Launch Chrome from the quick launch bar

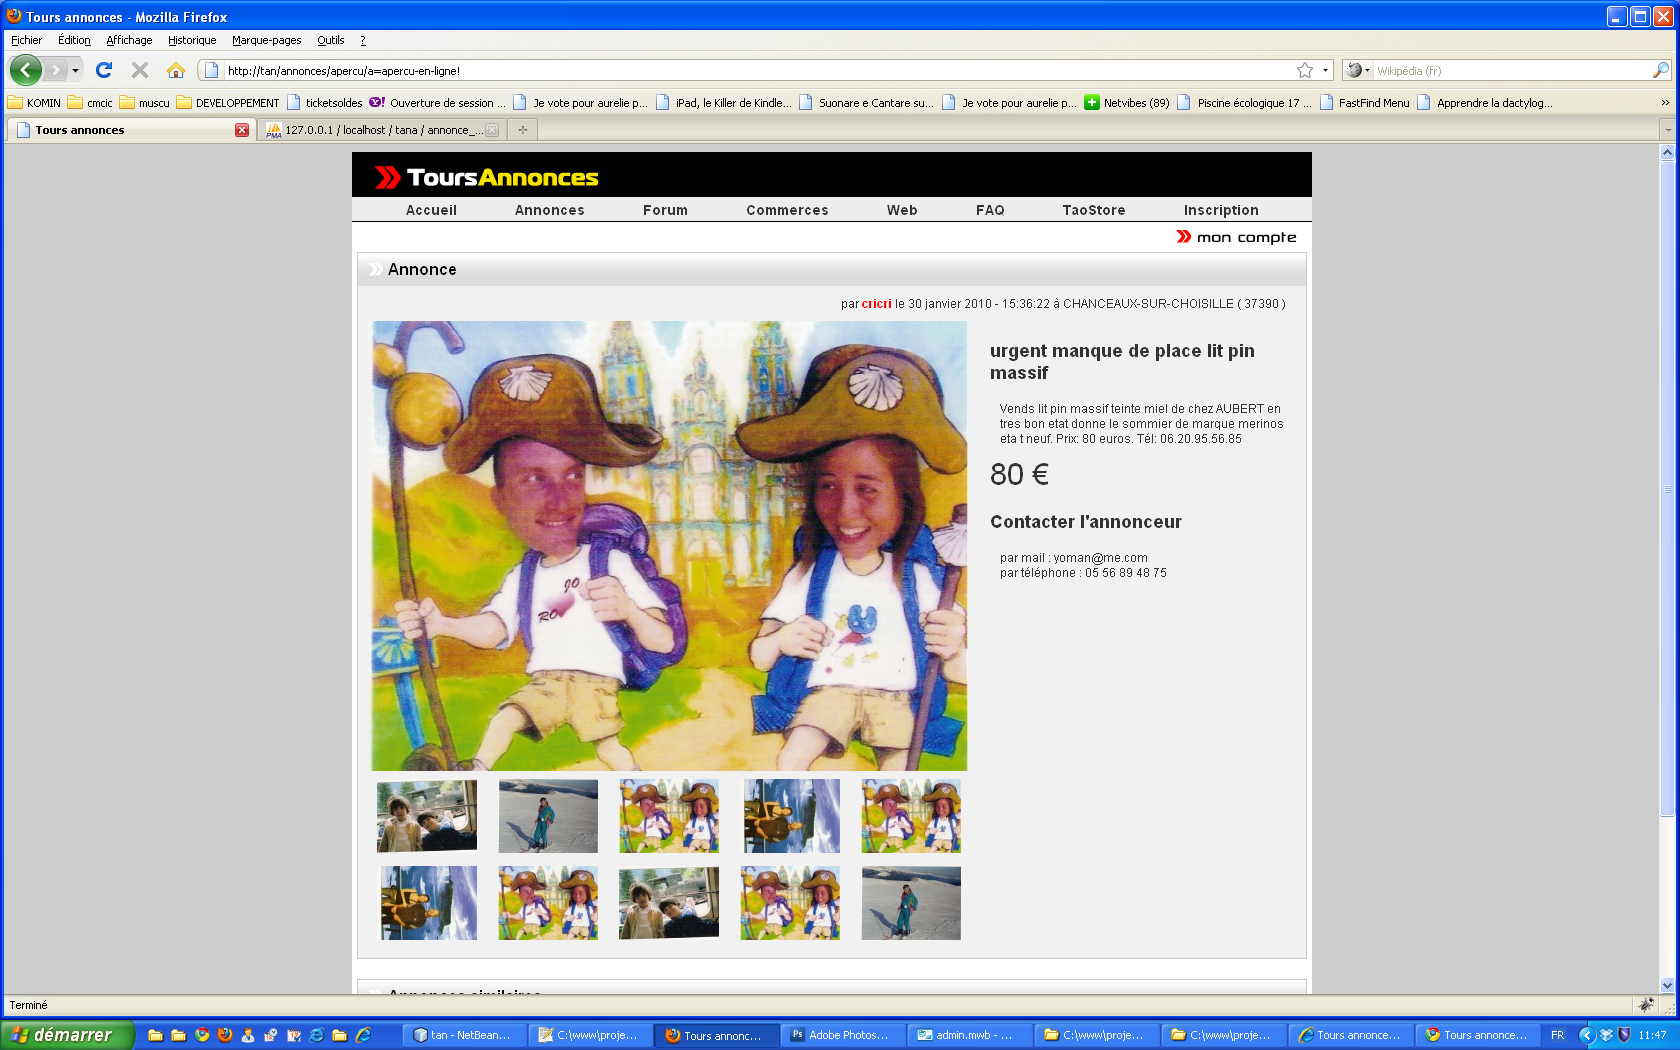[x=202, y=1035]
